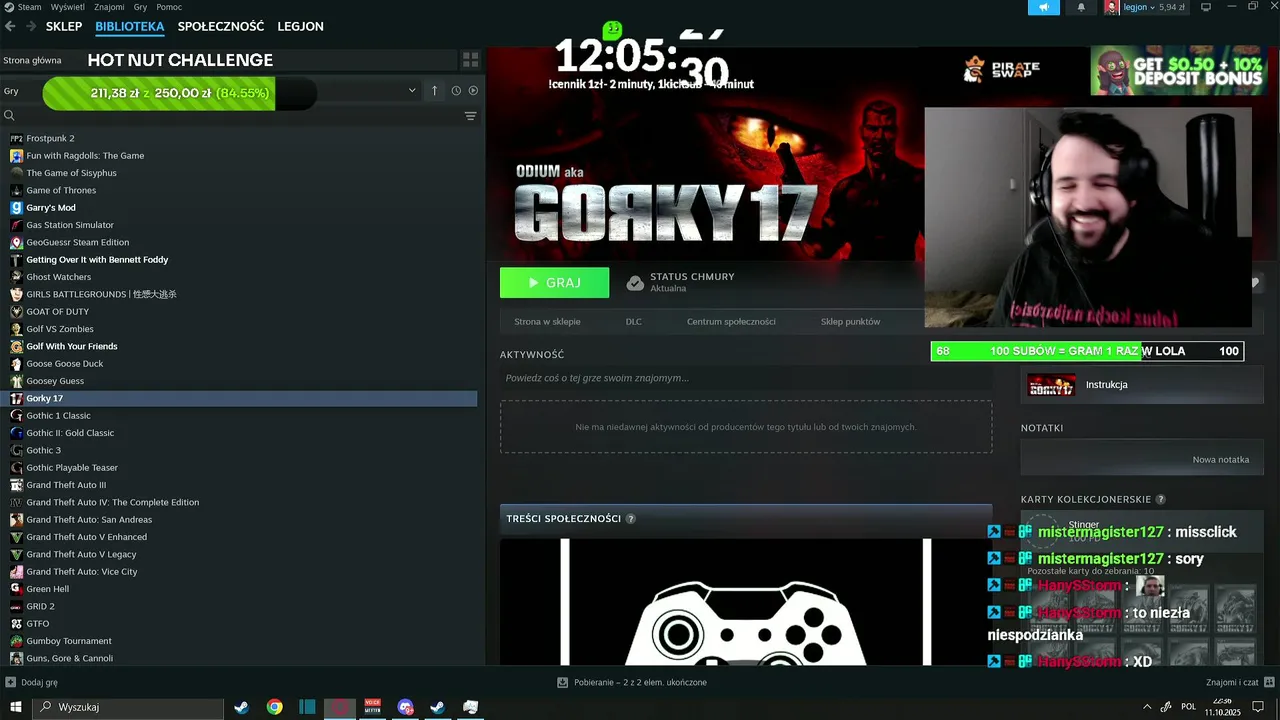Viewport: 1280px width, 720px height.
Task: Toggle ready-to-play games filter
Action: (x=473, y=90)
